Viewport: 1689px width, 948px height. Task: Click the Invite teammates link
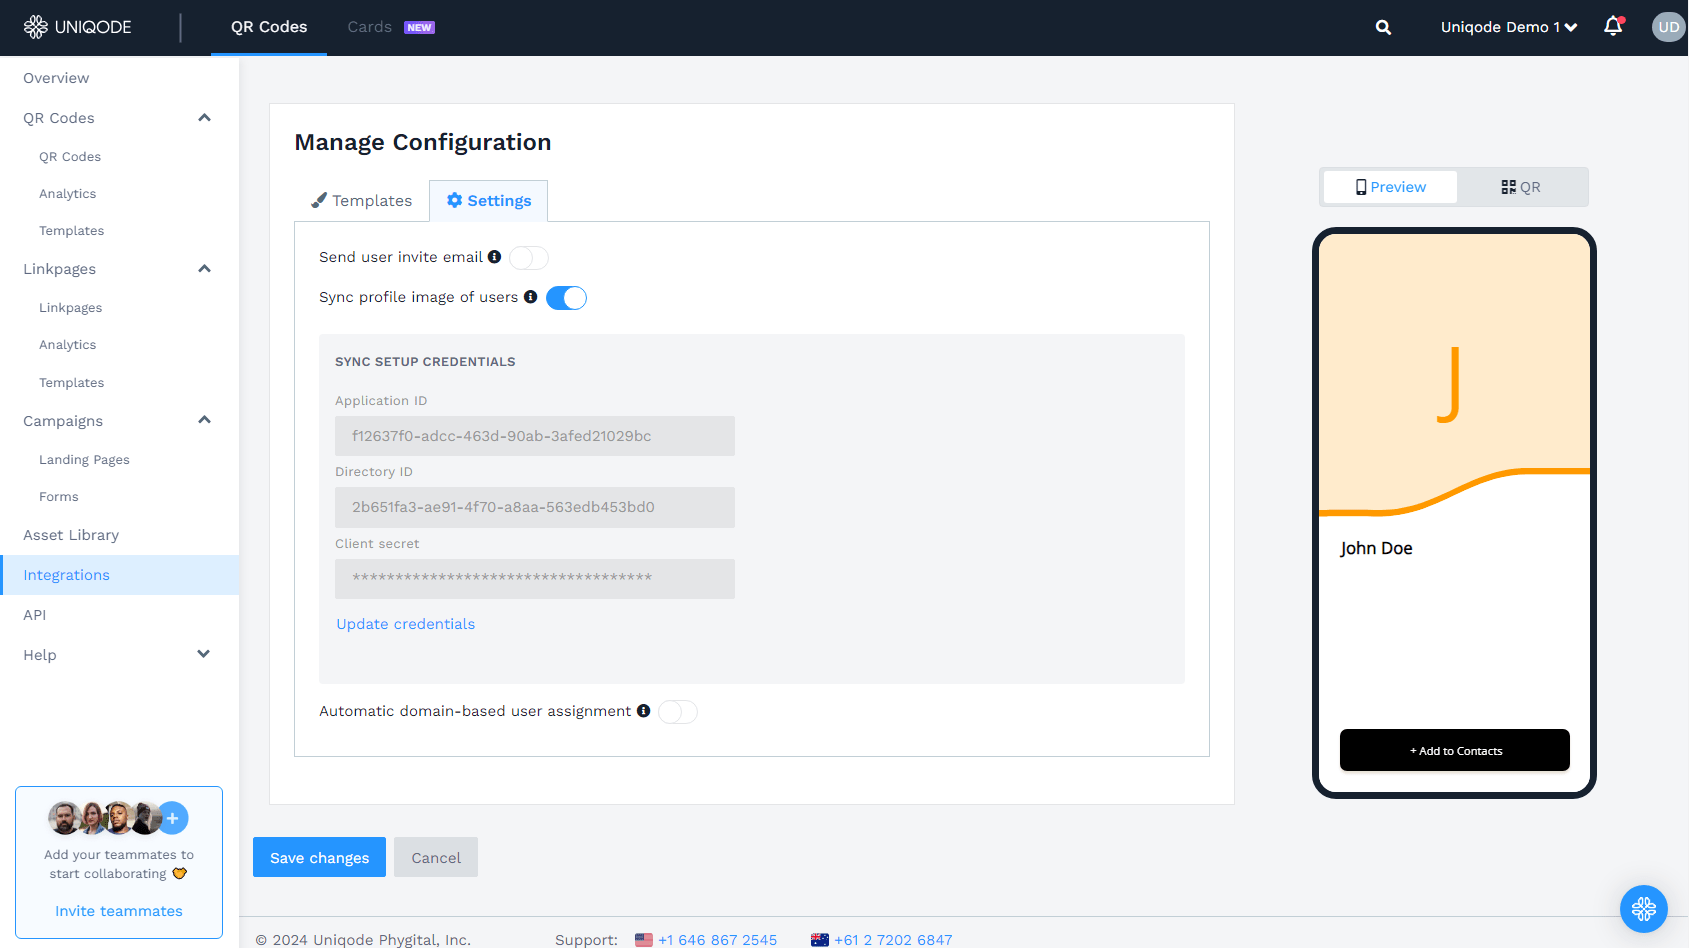click(x=119, y=911)
